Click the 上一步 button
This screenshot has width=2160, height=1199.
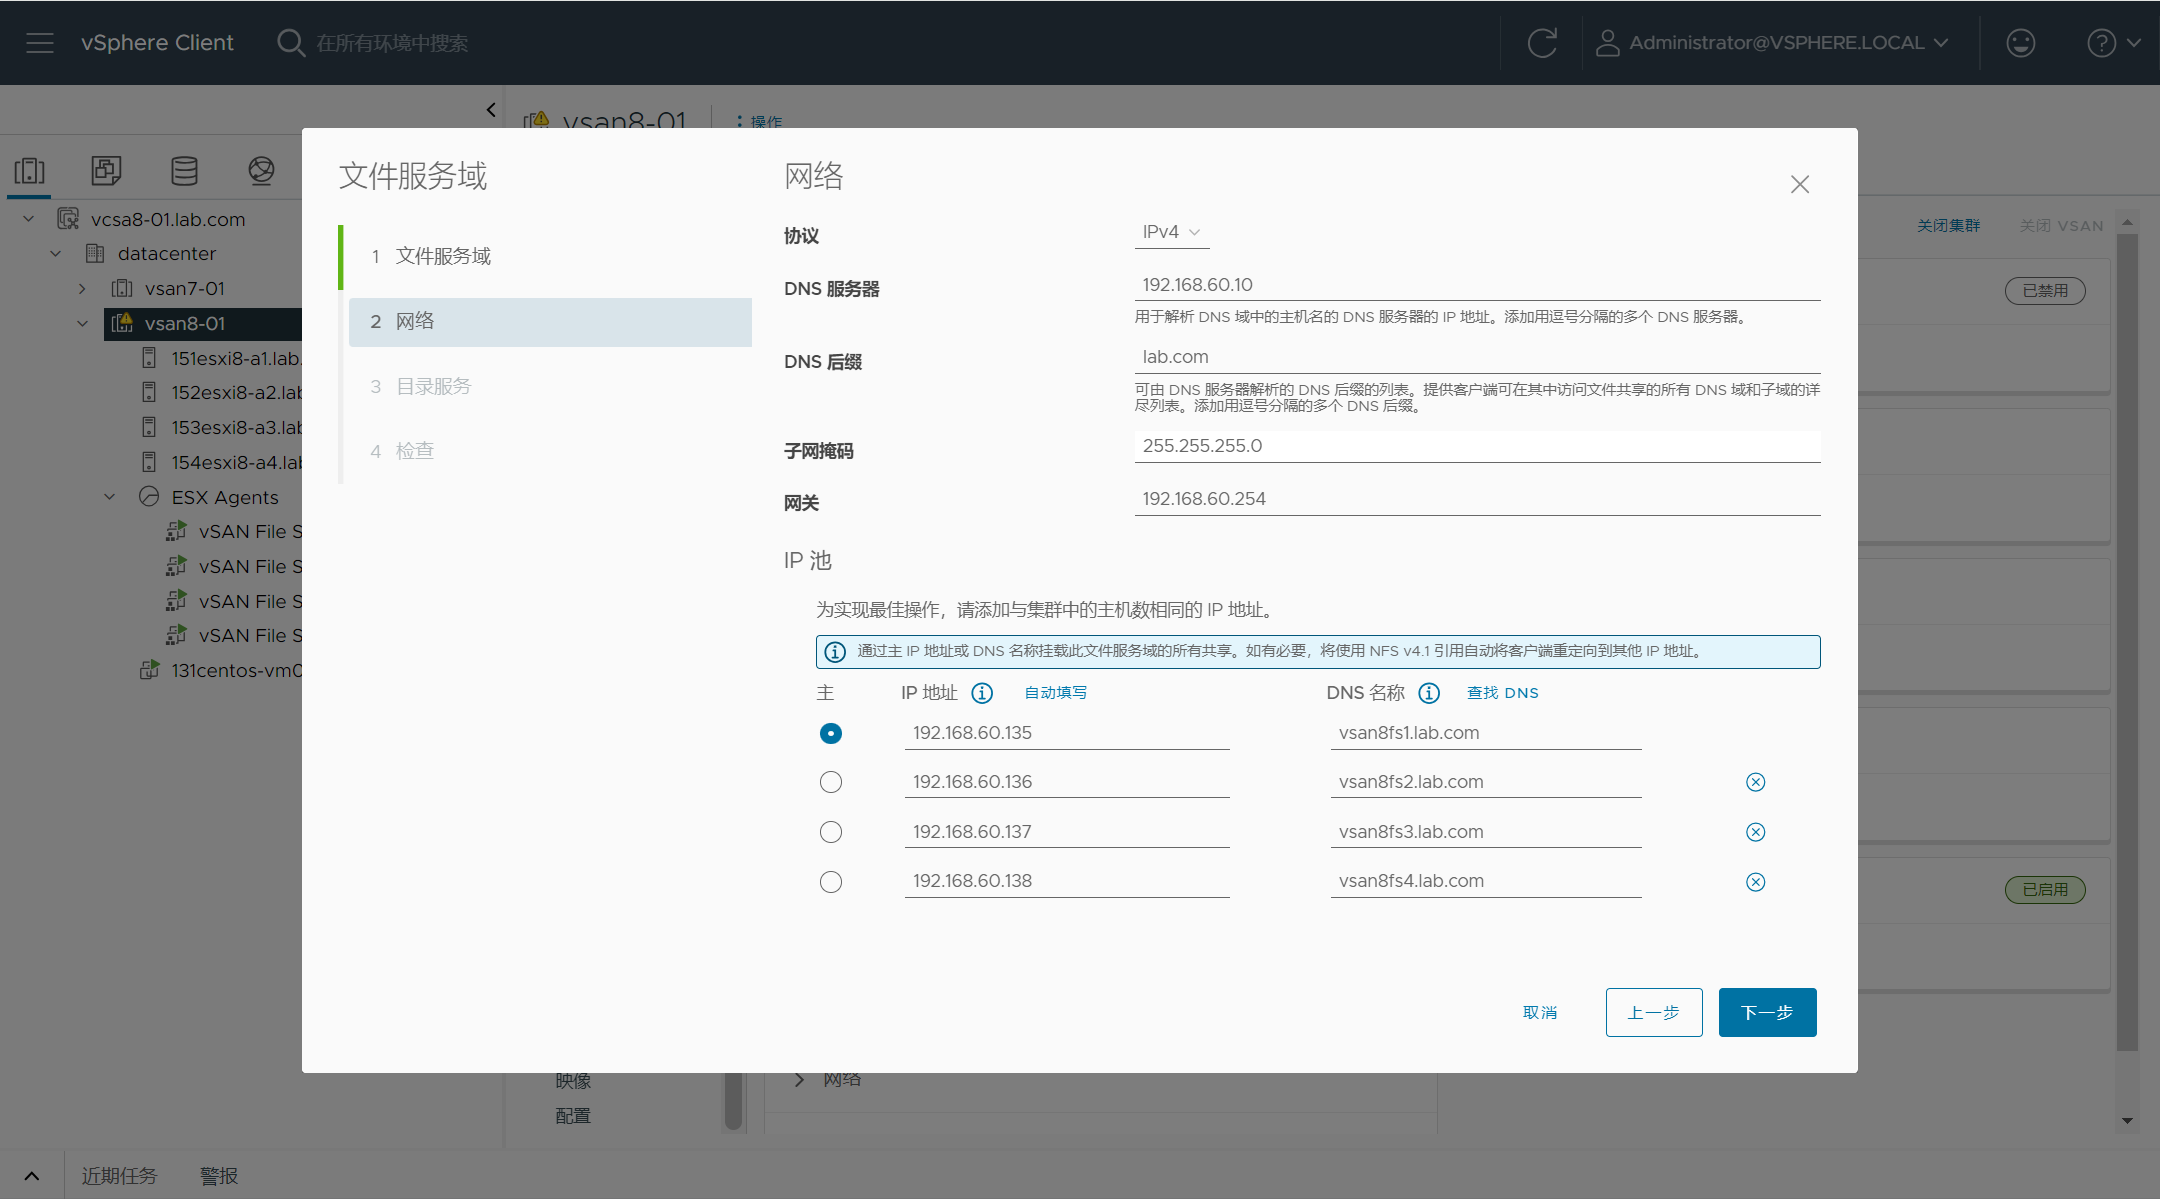coord(1654,1013)
